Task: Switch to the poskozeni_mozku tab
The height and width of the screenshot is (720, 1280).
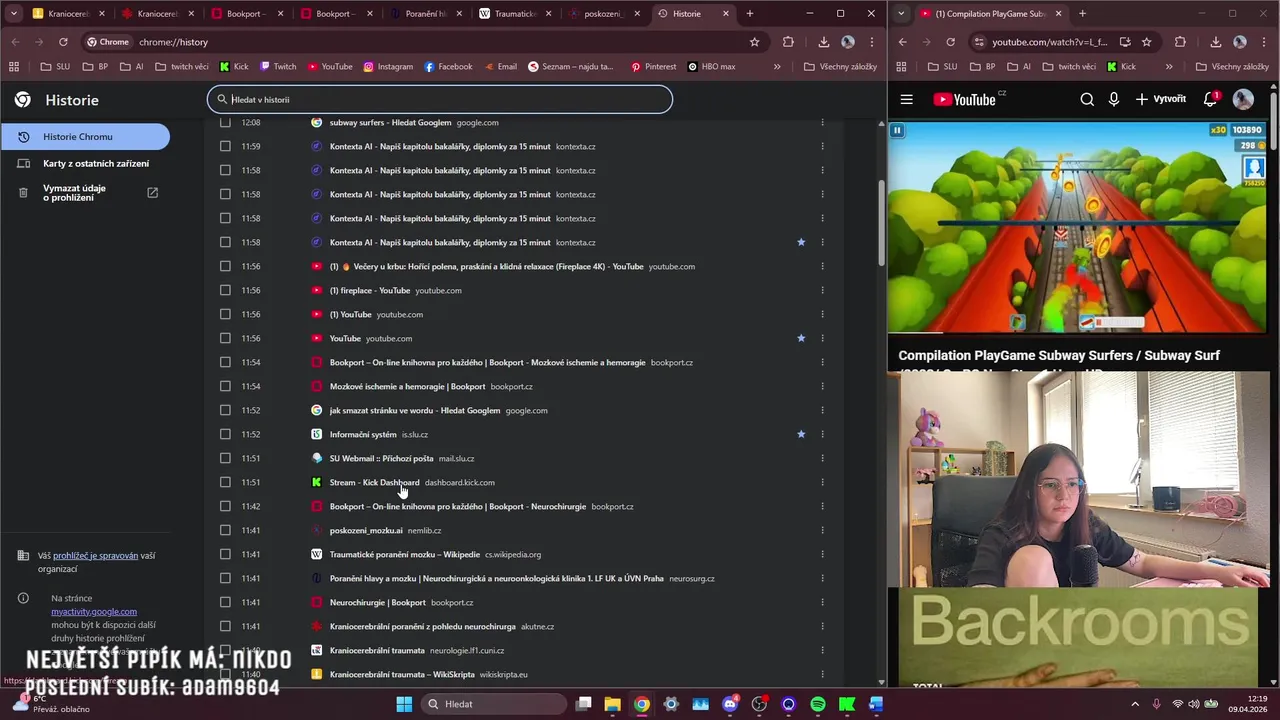Action: [603, 14]
